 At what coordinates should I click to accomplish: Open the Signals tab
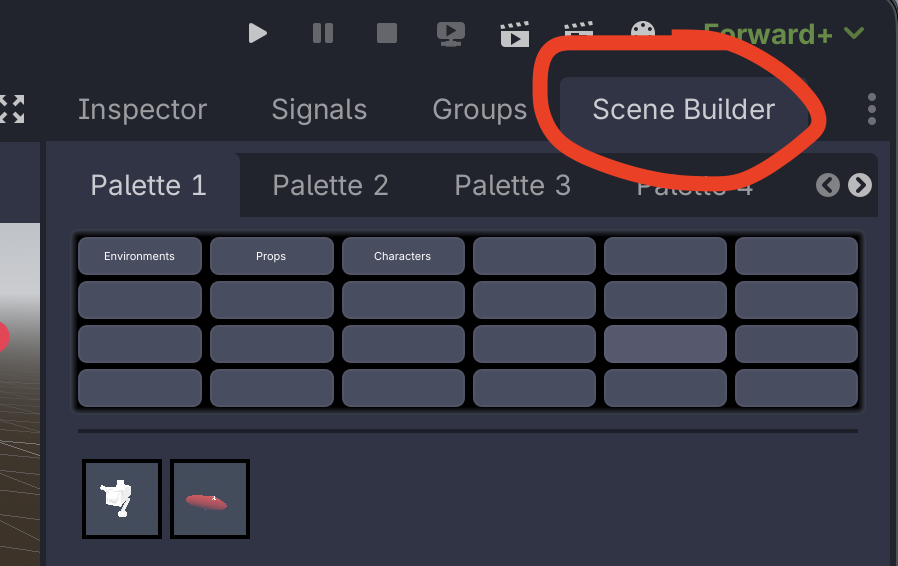[319, 109]
